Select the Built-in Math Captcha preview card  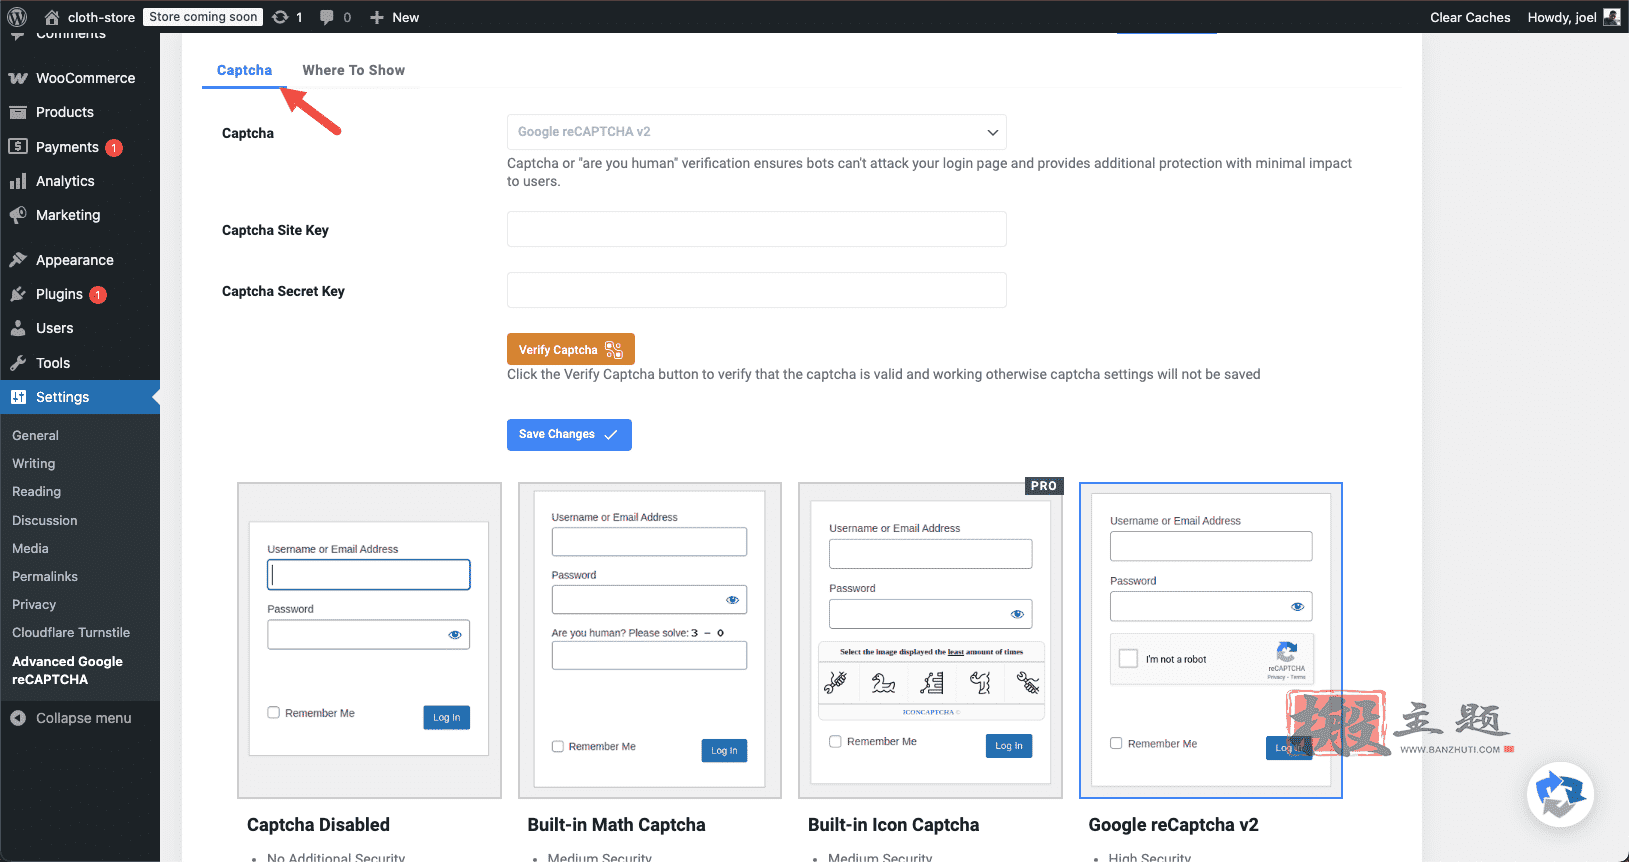(650, 640)
